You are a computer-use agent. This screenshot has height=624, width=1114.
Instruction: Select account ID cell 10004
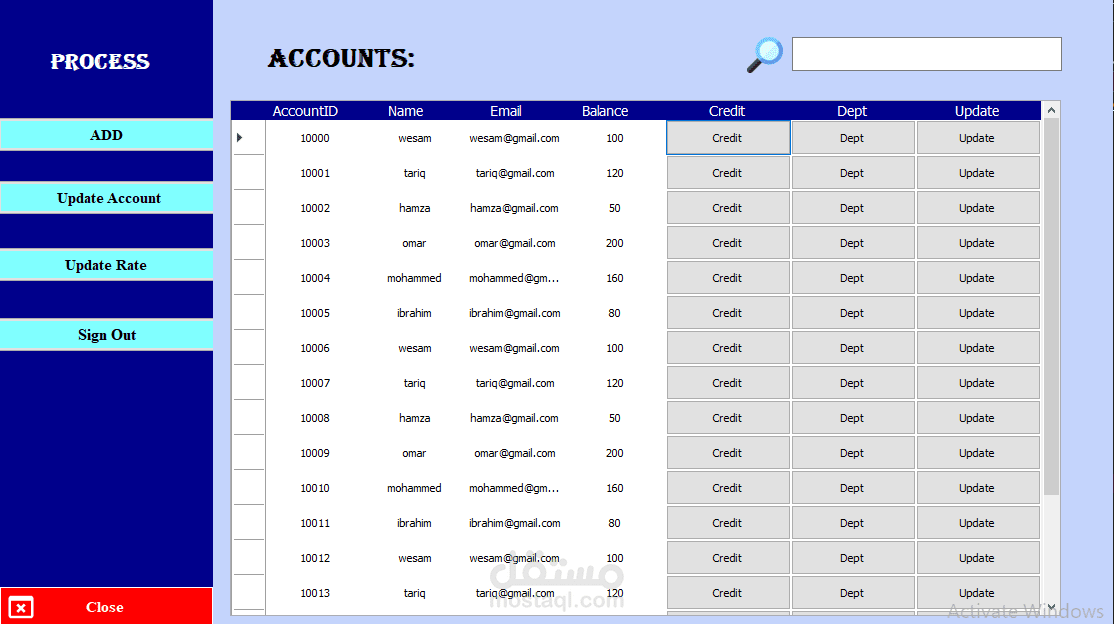pos(315,278)
